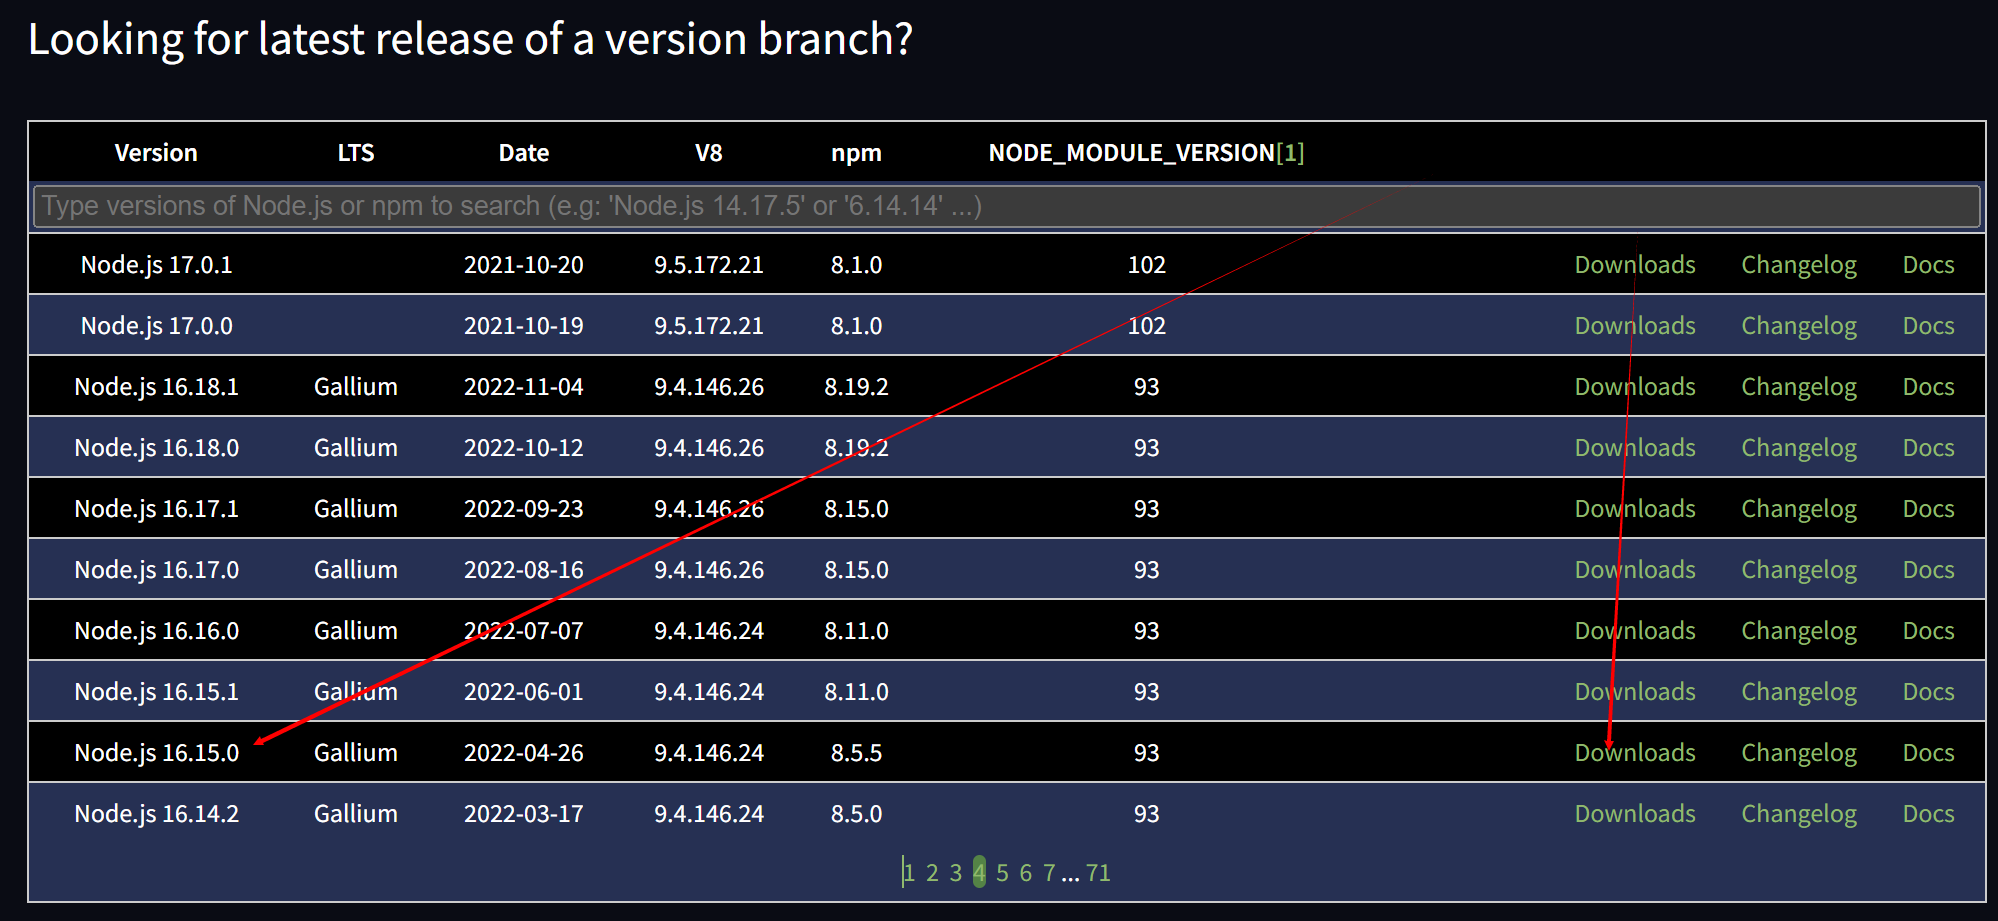View Docs for Node.js 17.0.0
The height and width of the screenshot is (921, 1998).
click(1928, 326)
